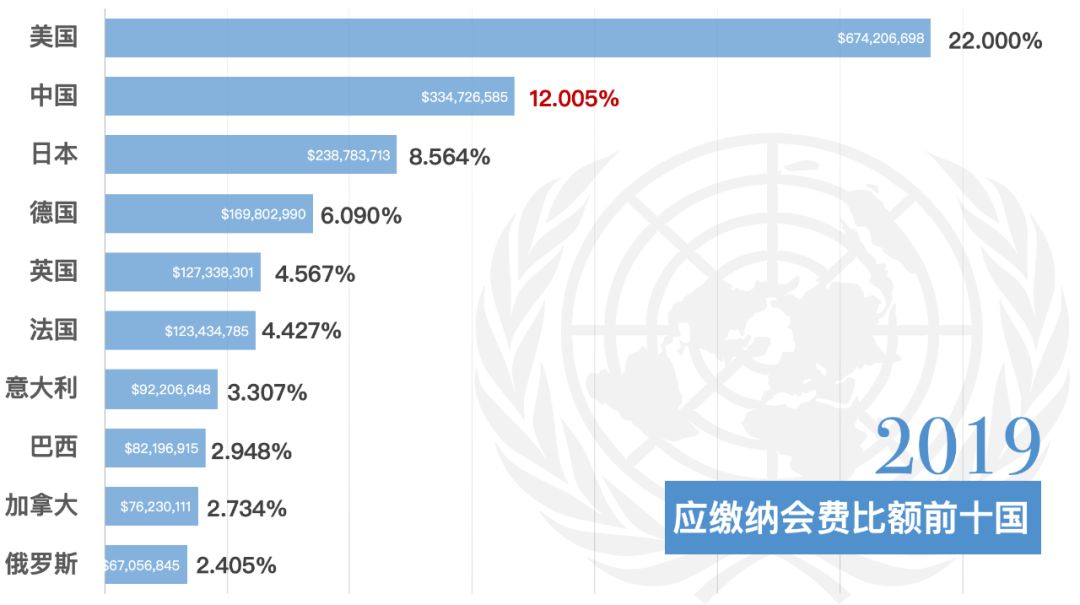Click the $334,726,585 bar value

click(x=464, y=98)
